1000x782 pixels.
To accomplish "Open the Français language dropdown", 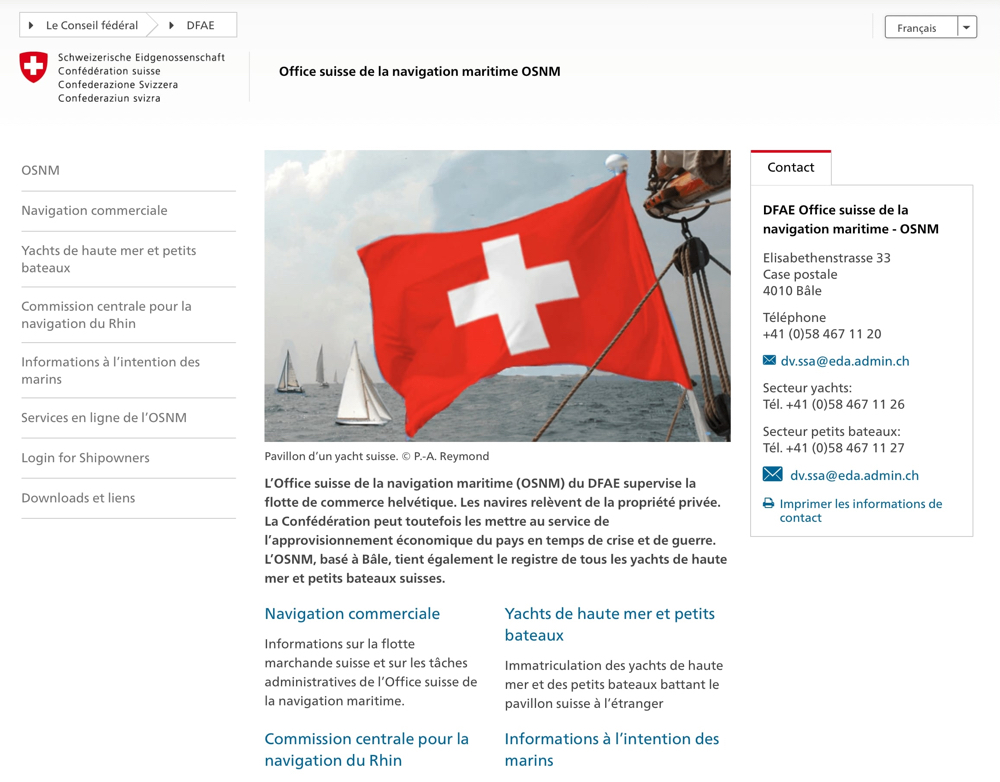I will 917,28.
